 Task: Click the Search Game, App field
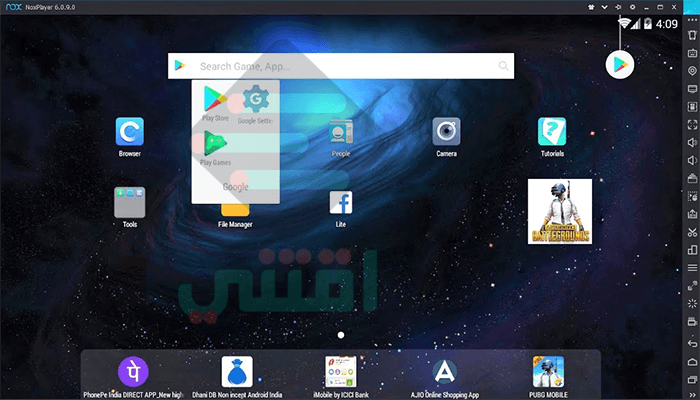tap(341, 66)
